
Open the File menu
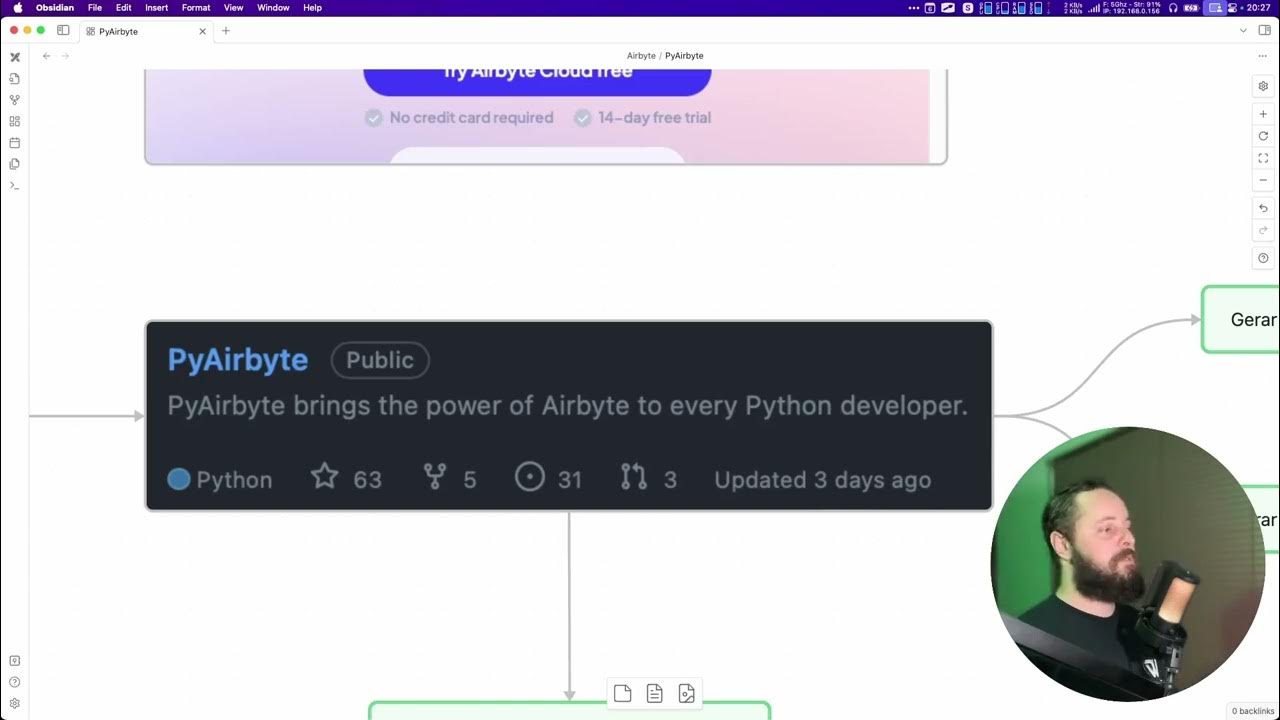(95, 8)
